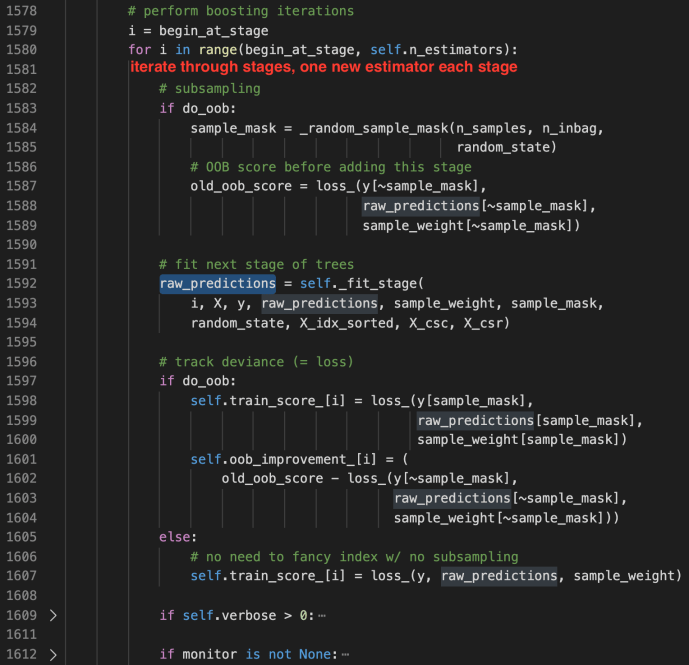The image size is (689, 665).
Task: Click the '# subsampling' comment
Action: 210,89
